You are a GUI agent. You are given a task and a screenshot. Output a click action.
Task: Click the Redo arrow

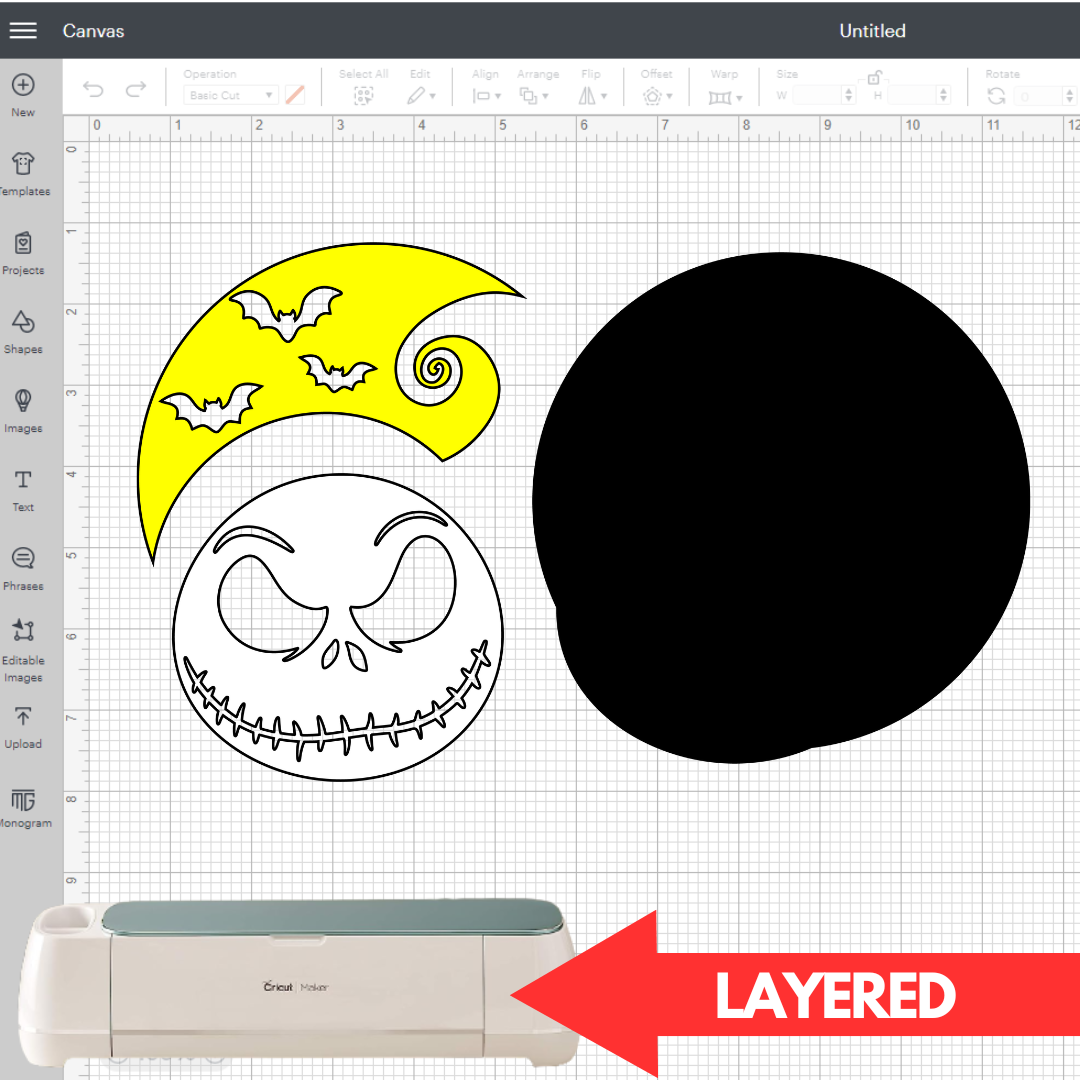point(136,89)
